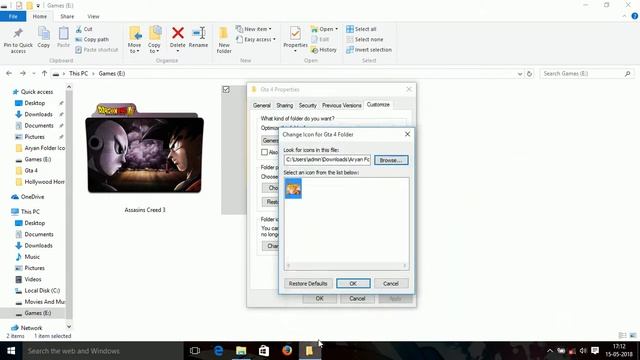
Task: Open the Sharing tab in Properties
Action: (x=284, y=105)
